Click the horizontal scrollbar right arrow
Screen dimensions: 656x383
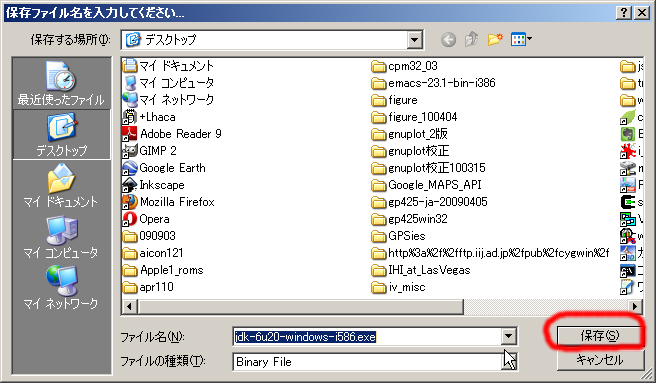click(x=636, y=307)
